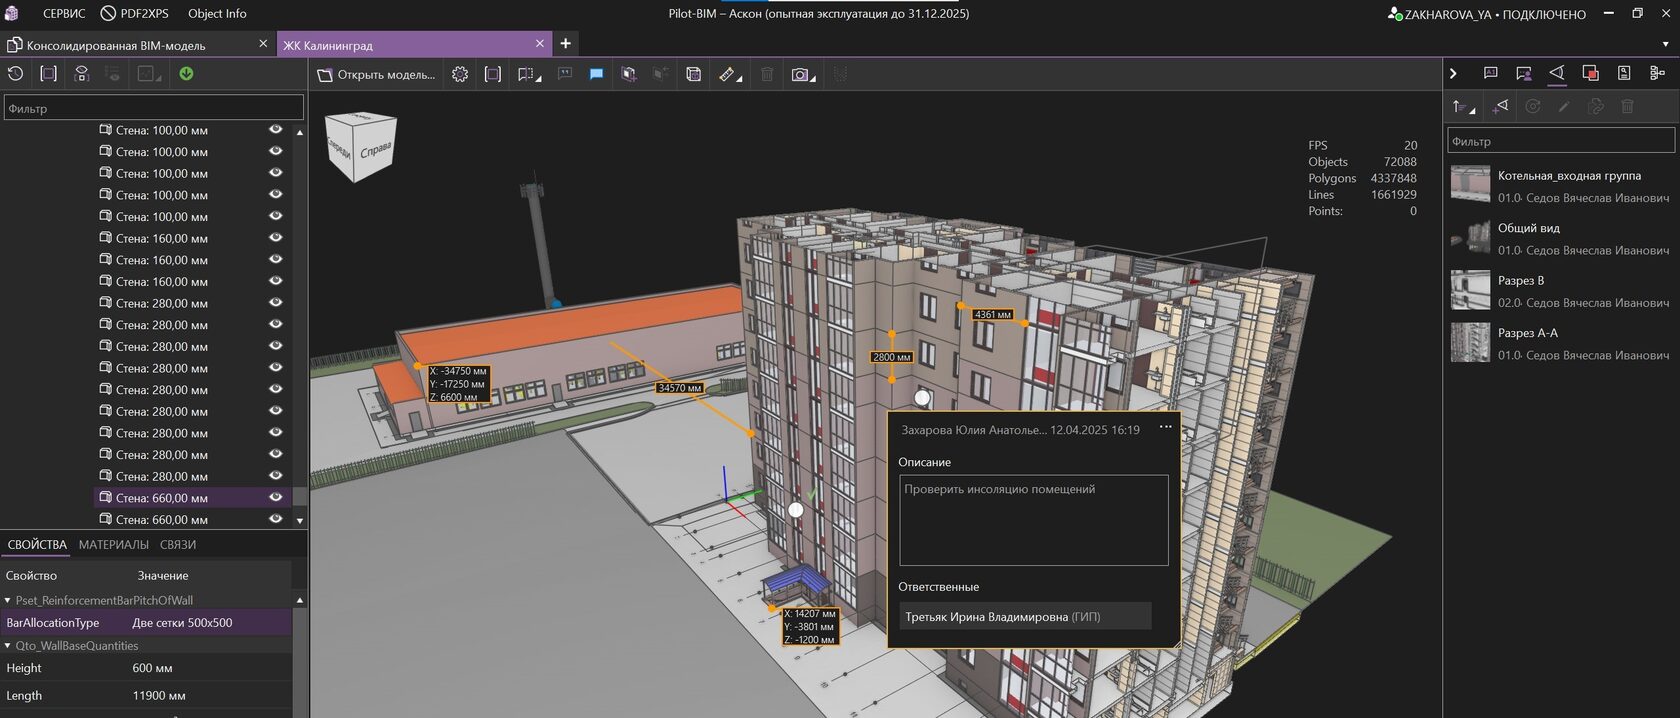This screenshot has height=718, width=1680.
Task: Toggle visibility of selected Стена: 660,00 мм
Action: tap(275, 497)
